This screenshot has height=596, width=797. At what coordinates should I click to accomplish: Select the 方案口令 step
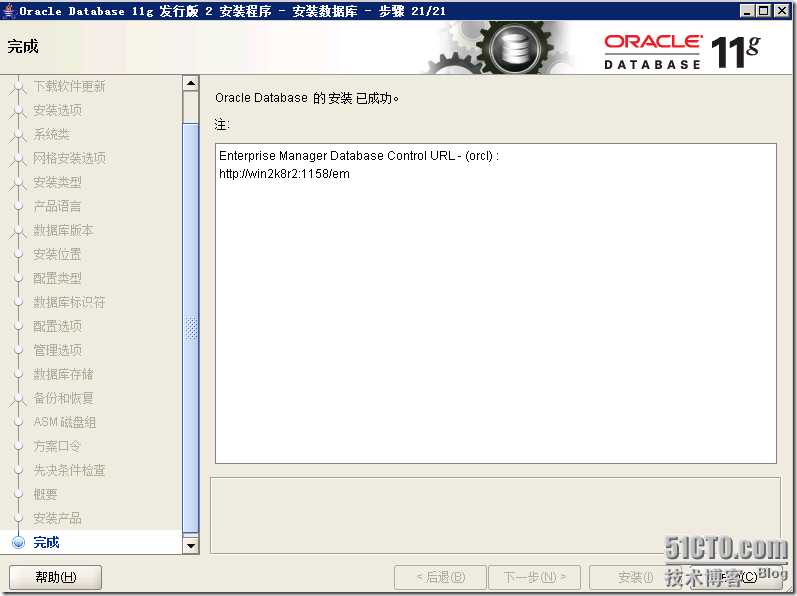[57, 446]
